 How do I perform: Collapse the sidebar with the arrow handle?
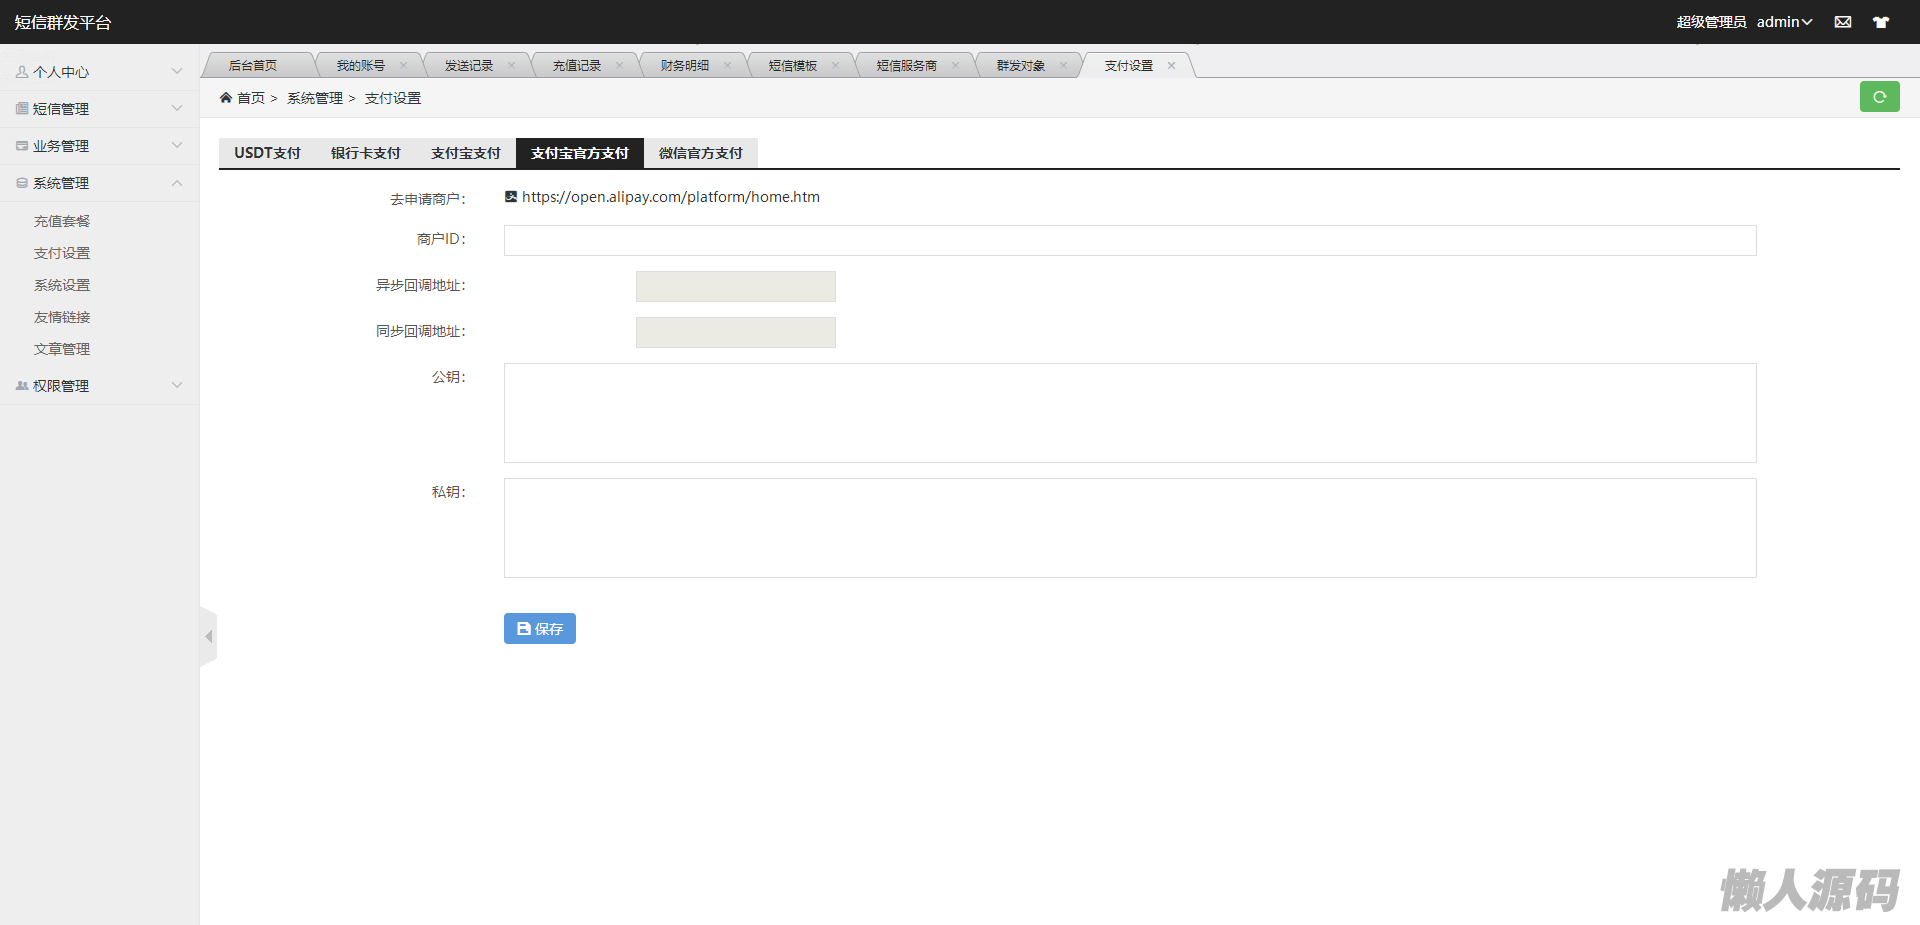click(x=208, y=636)
